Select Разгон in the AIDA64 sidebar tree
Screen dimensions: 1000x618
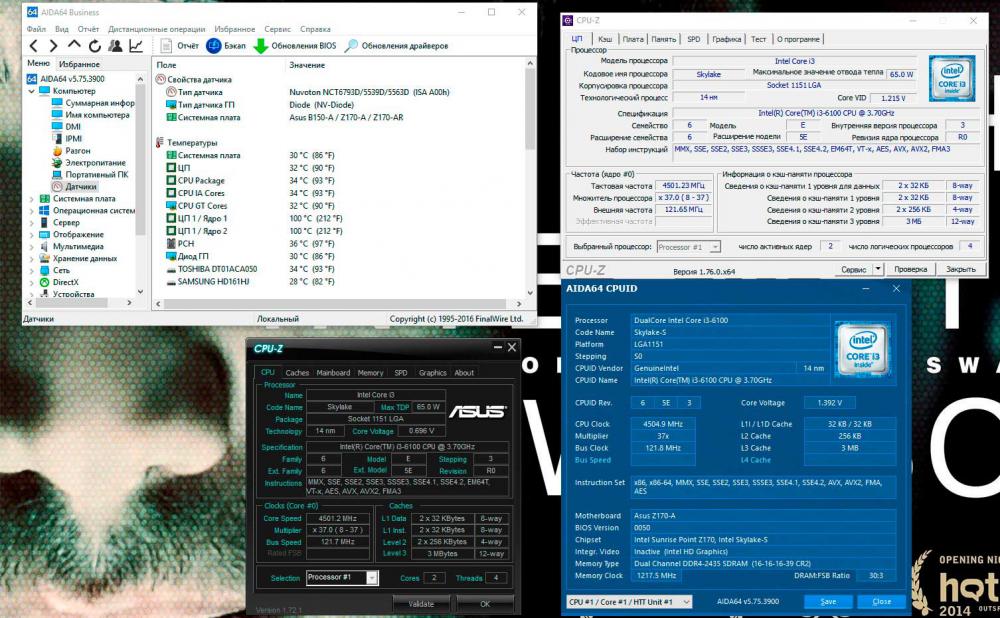pos(76,152)
